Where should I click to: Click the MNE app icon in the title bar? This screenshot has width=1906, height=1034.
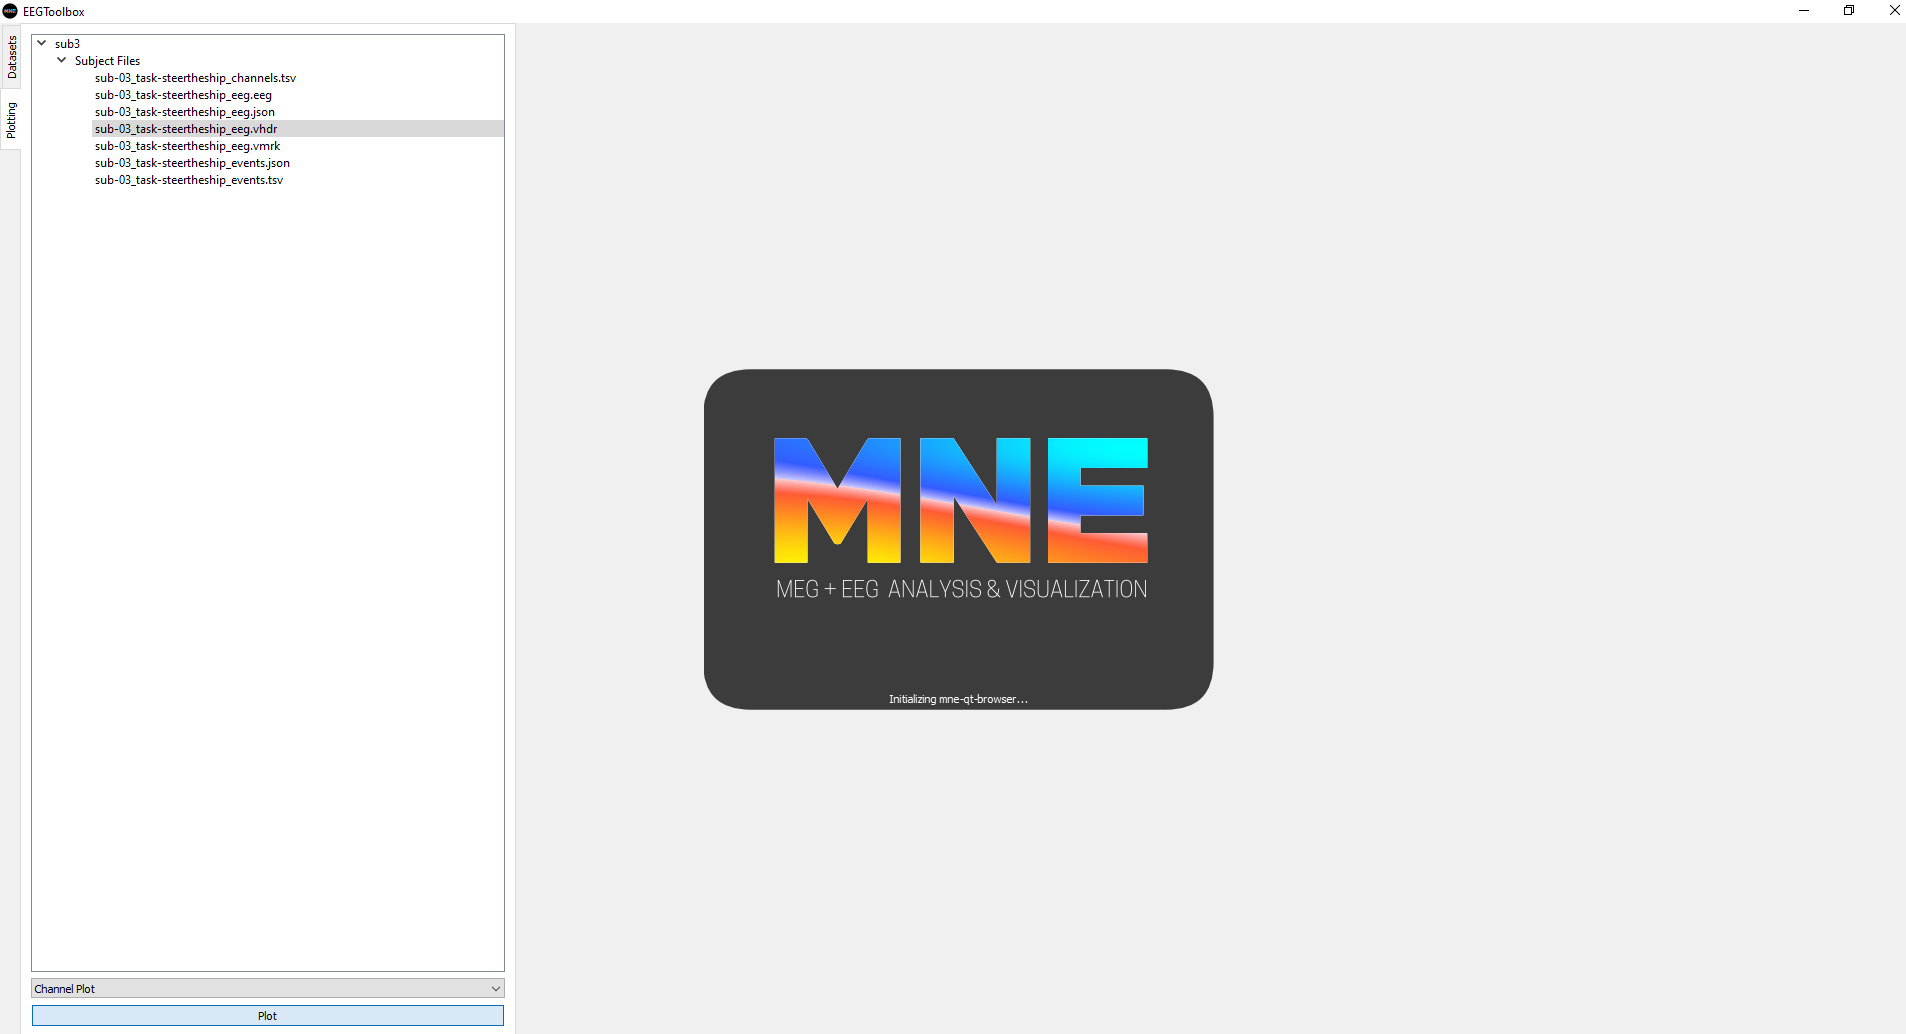tap(10, 11)
